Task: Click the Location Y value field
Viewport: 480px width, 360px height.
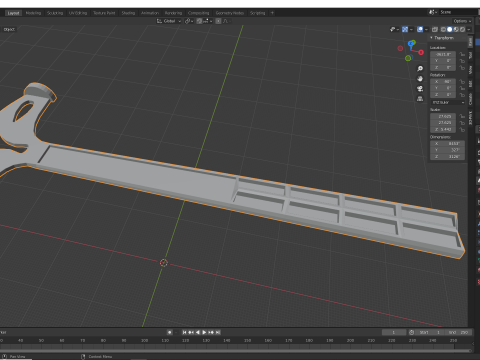Action: coord(443,61)
